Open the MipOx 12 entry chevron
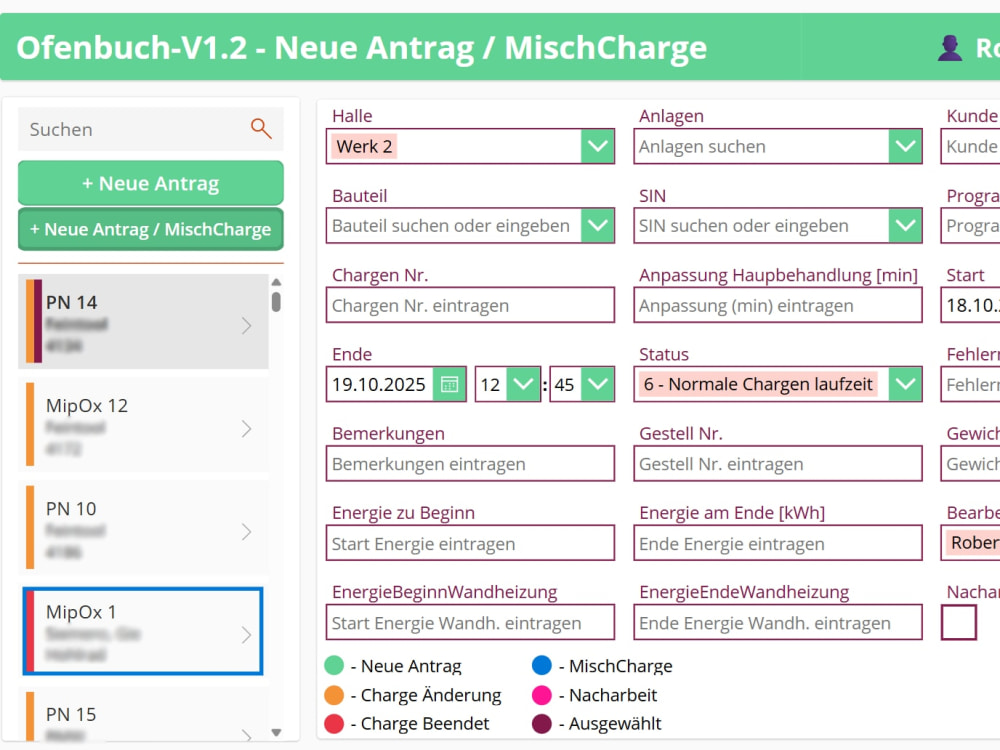Viewport: 1000px width, 750px height. pos(247,429)
